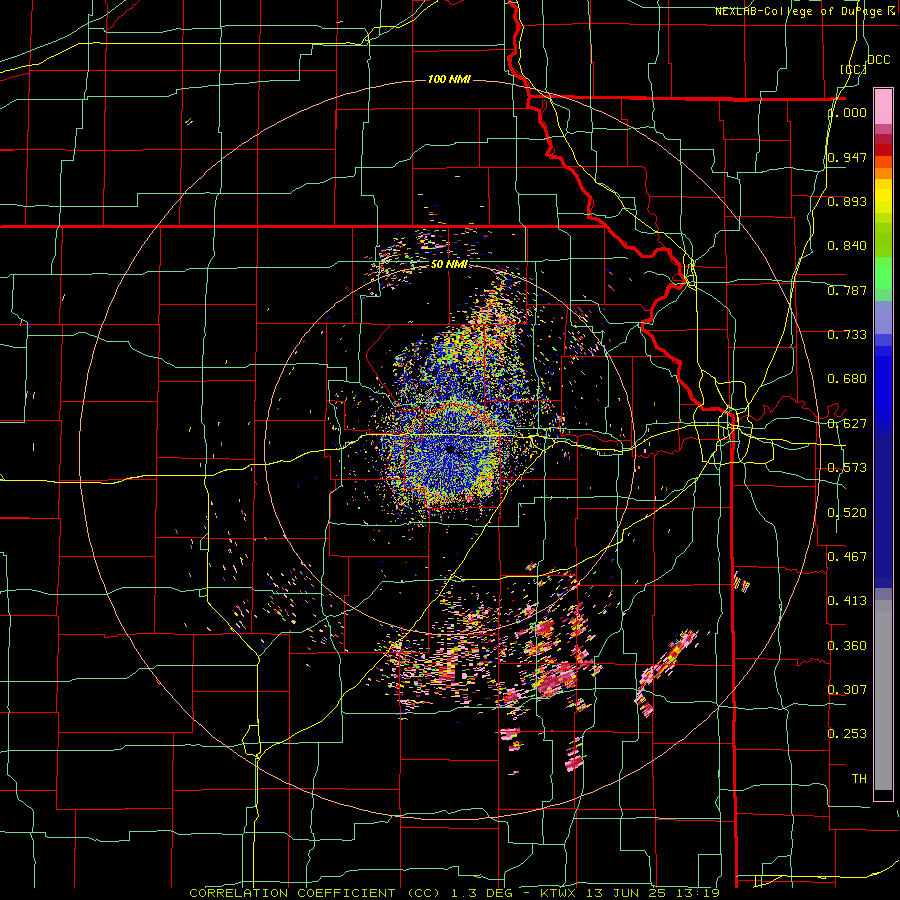The image size is (900, 900).
Task: Pick the orange swatch on the color scale
Action: coord(883,173)
